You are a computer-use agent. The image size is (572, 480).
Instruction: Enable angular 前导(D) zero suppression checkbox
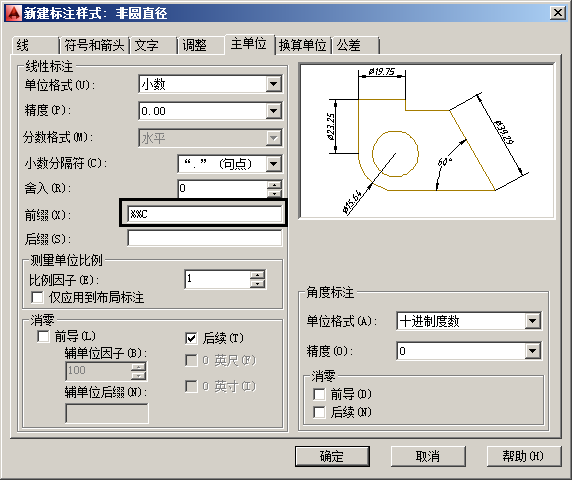[319, 394]
